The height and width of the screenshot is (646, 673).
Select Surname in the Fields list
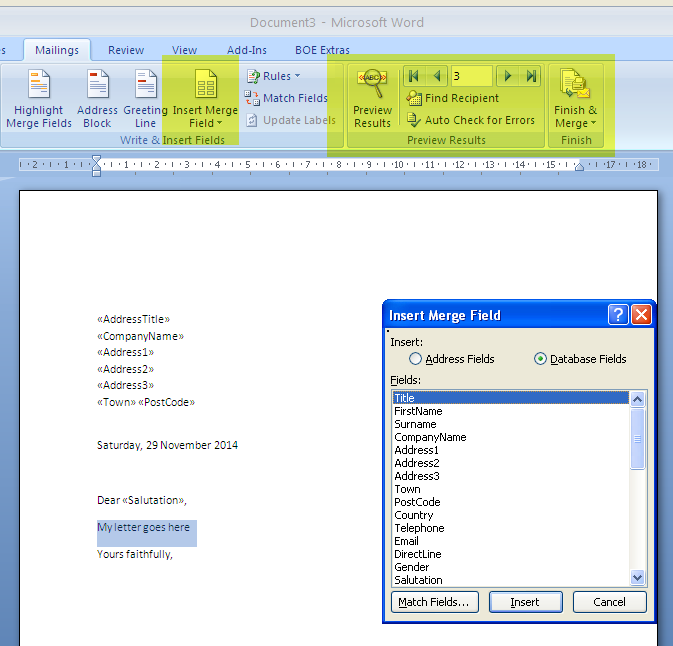click(511, 424)
